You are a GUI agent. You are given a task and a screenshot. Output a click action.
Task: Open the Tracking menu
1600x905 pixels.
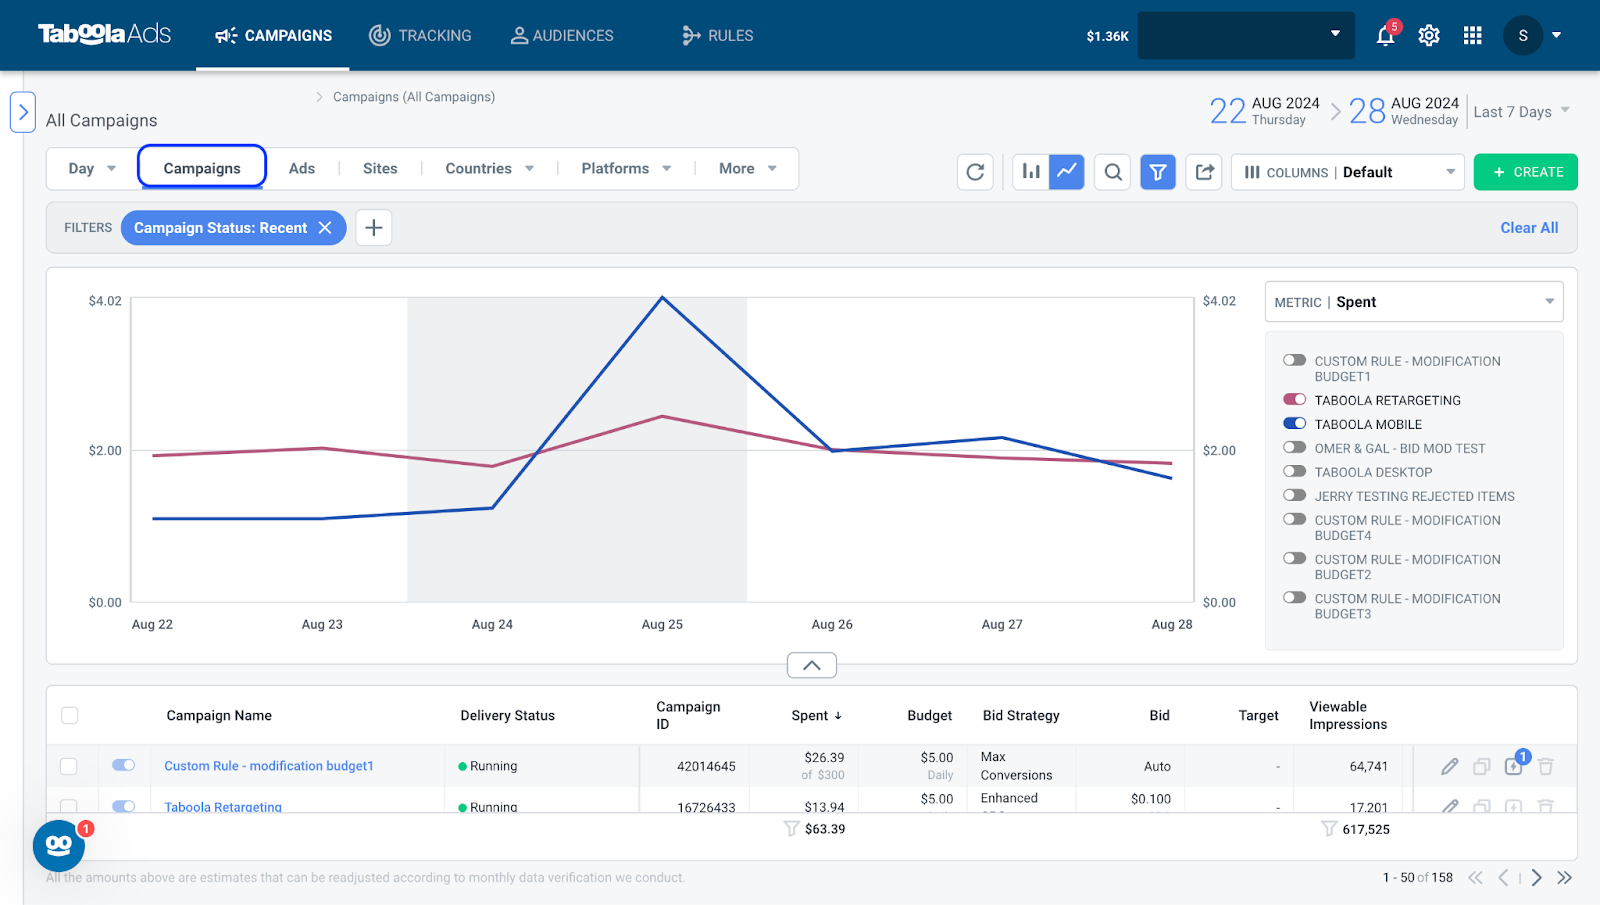tap(420, 36)
